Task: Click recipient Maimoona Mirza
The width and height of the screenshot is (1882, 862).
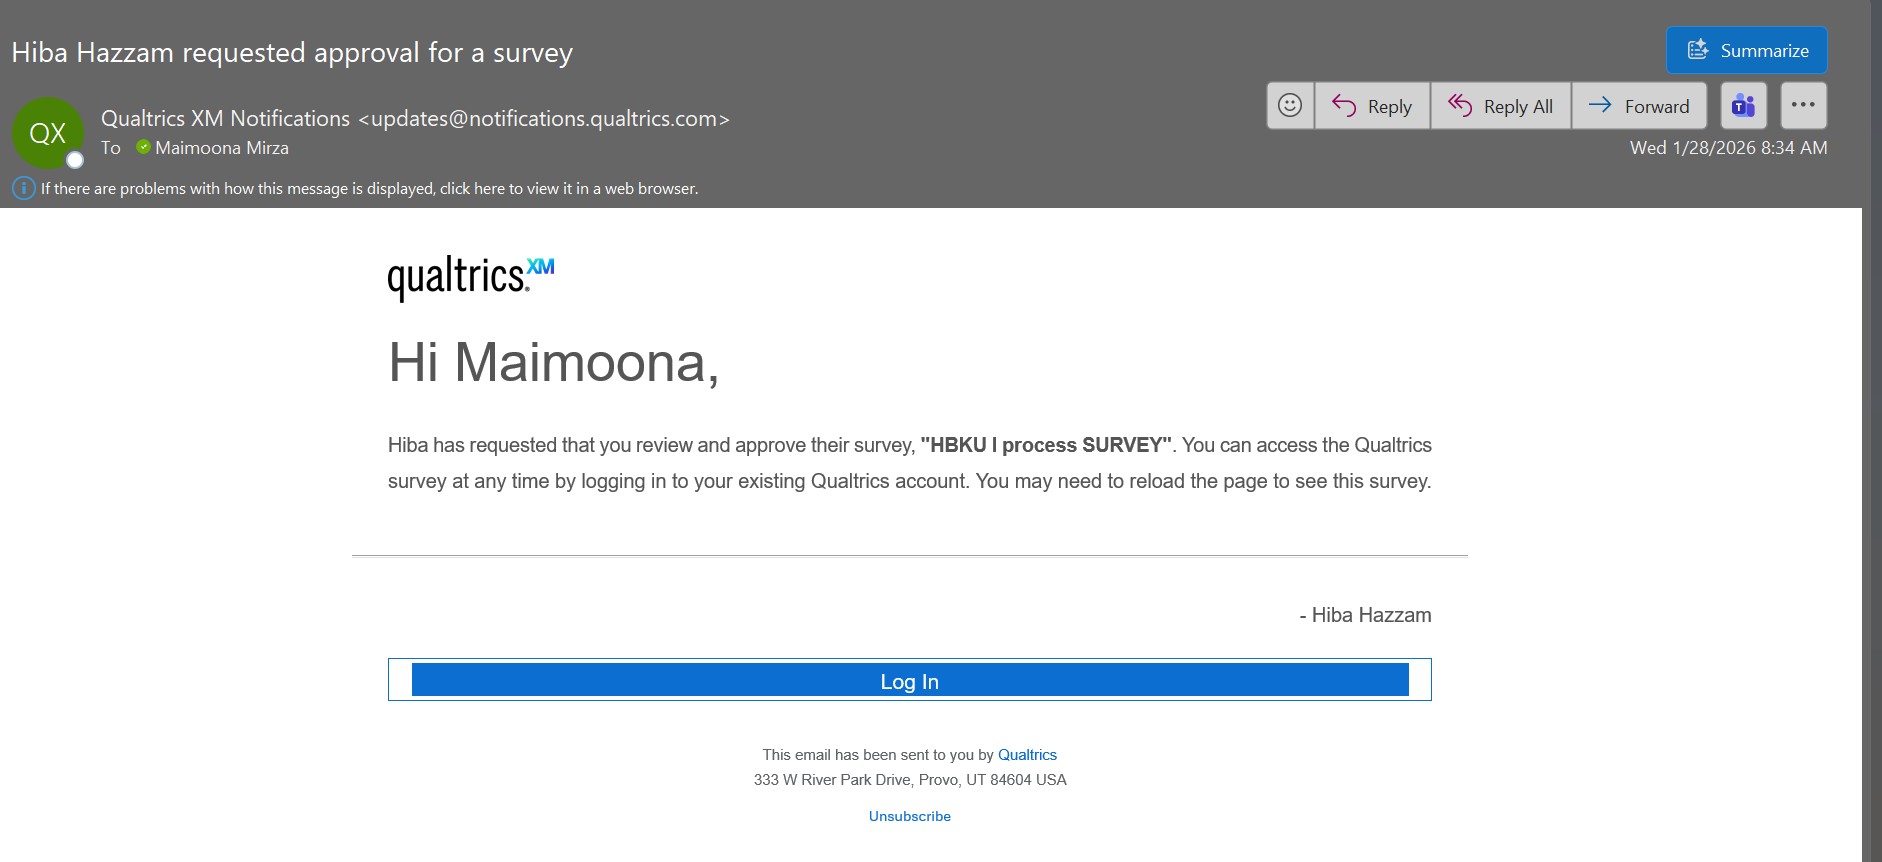Action: tap(221, 148)
